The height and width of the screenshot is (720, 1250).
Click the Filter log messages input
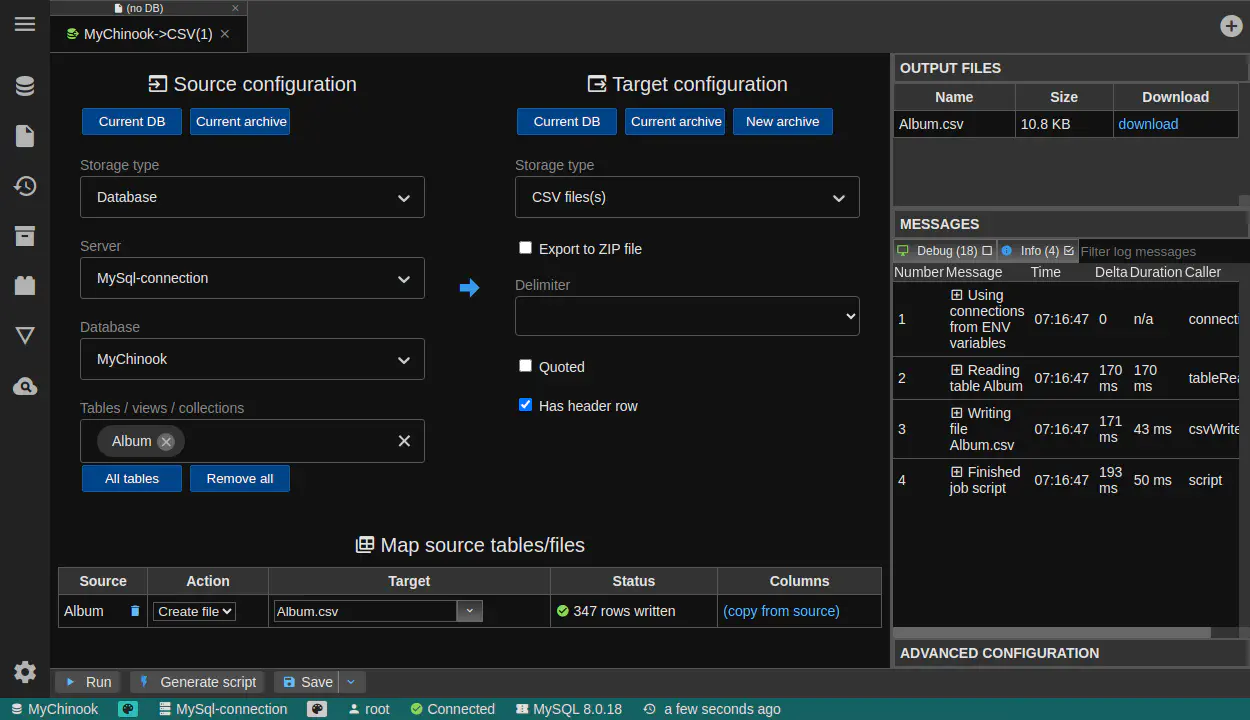[x=1163, y=251]
